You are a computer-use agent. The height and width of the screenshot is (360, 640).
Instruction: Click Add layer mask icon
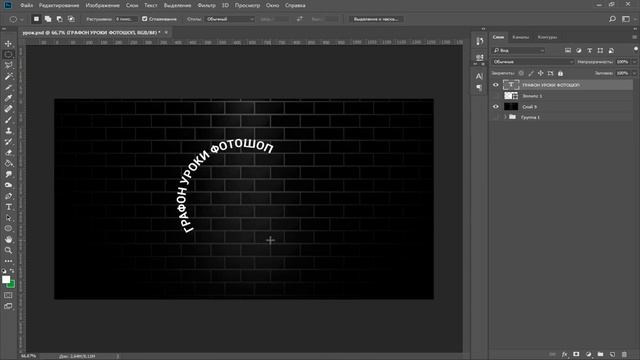tap(576, 354)
